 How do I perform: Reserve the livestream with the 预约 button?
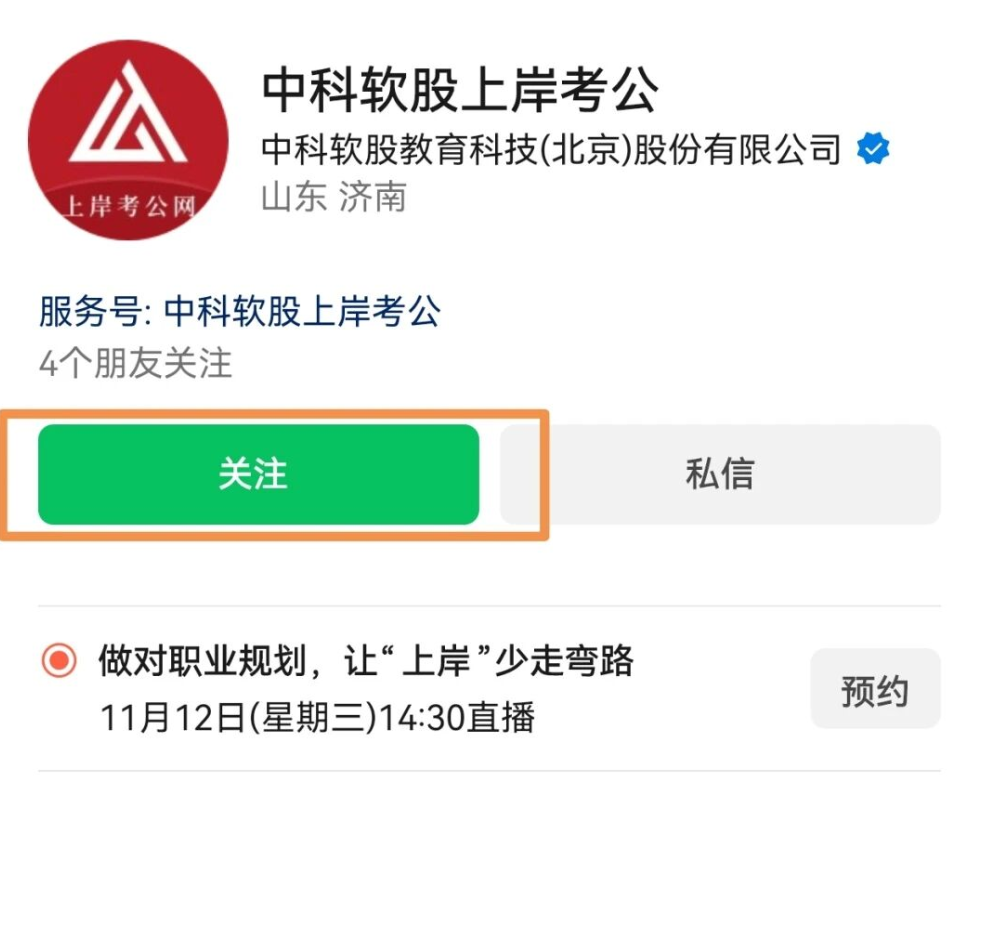point(874,689)
